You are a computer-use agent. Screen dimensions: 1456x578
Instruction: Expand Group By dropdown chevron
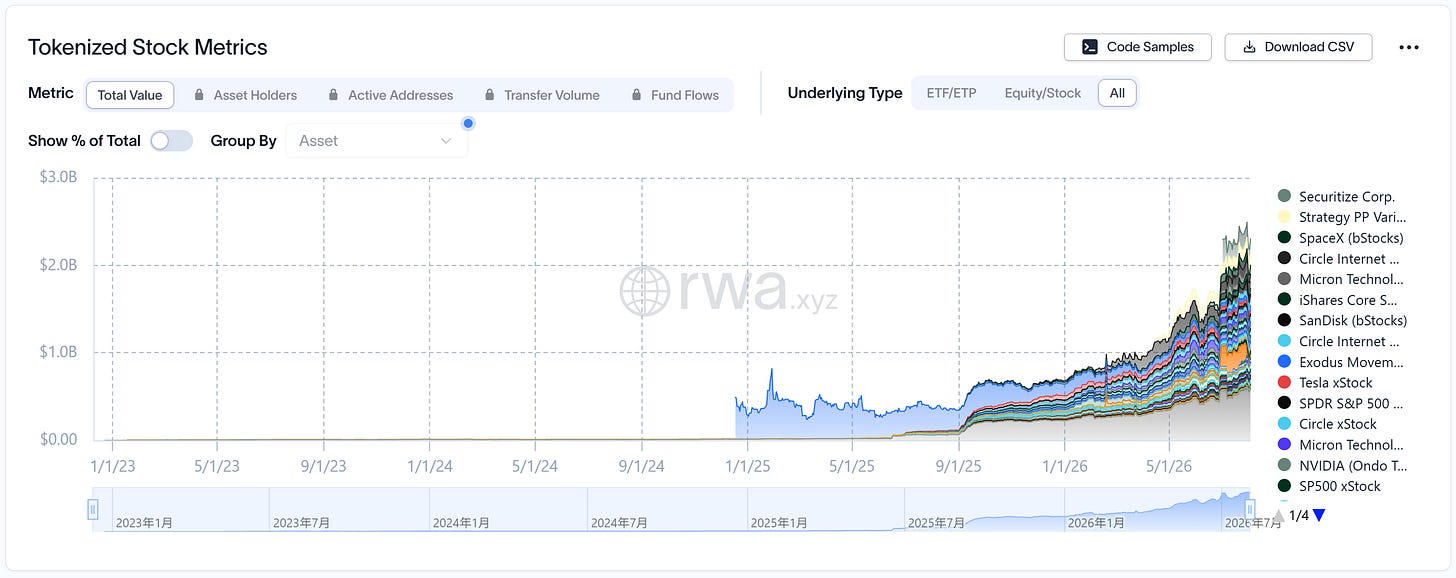point(446,141)
